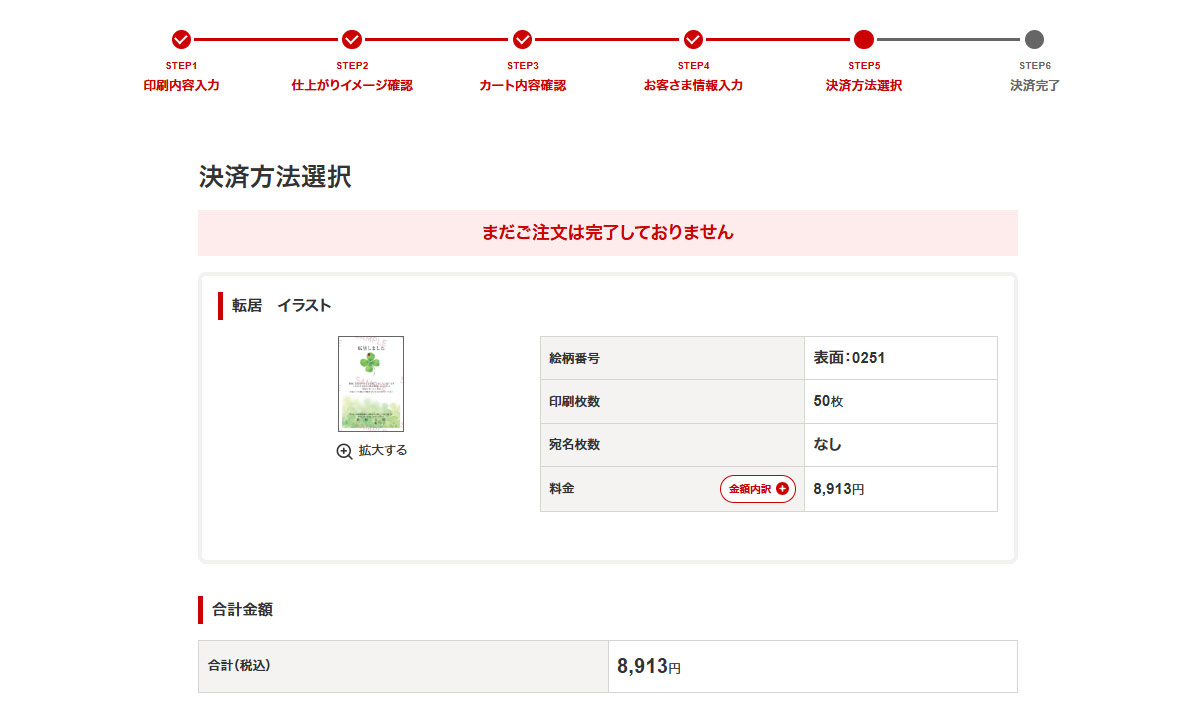Select カート内容確認 step label
The image size is (1200, 726).
tap(522, 86)
